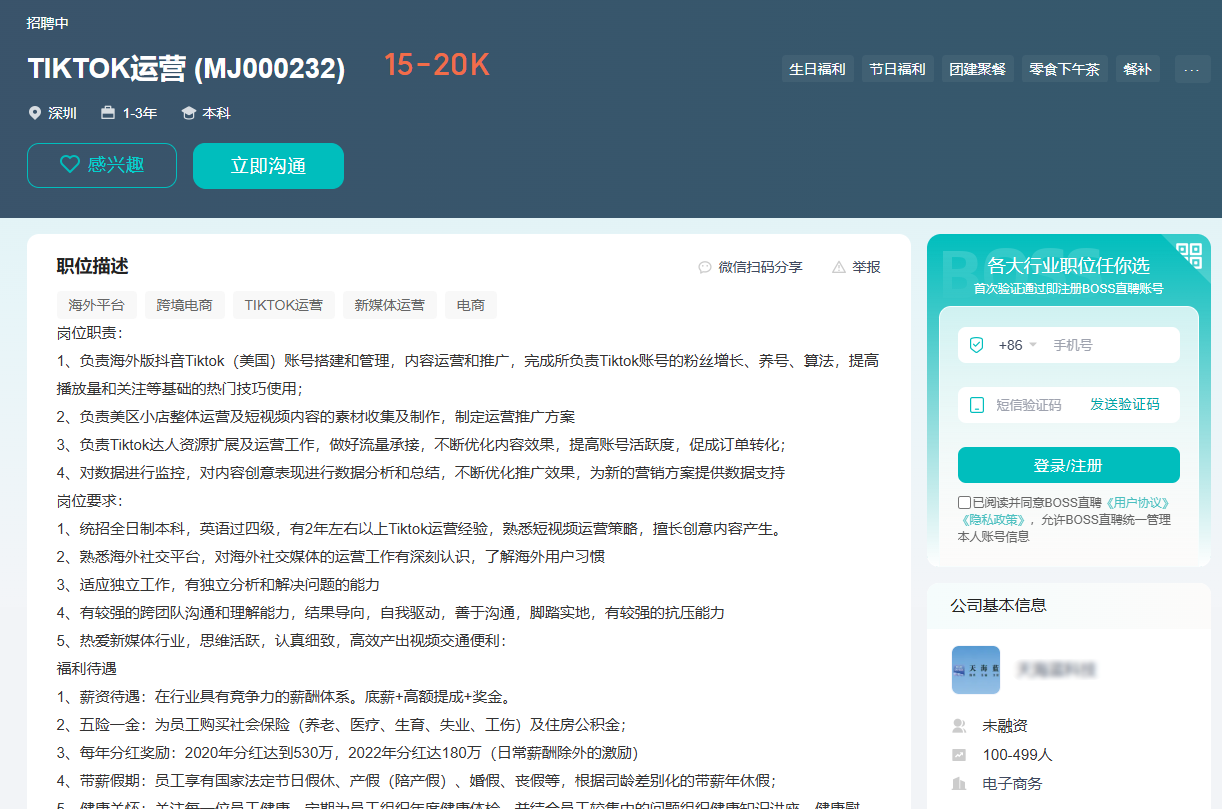The width and height of the screenshot is (1222, 809).
Task: Click the 职位描述 heading
Action: (x=92, y=266)
